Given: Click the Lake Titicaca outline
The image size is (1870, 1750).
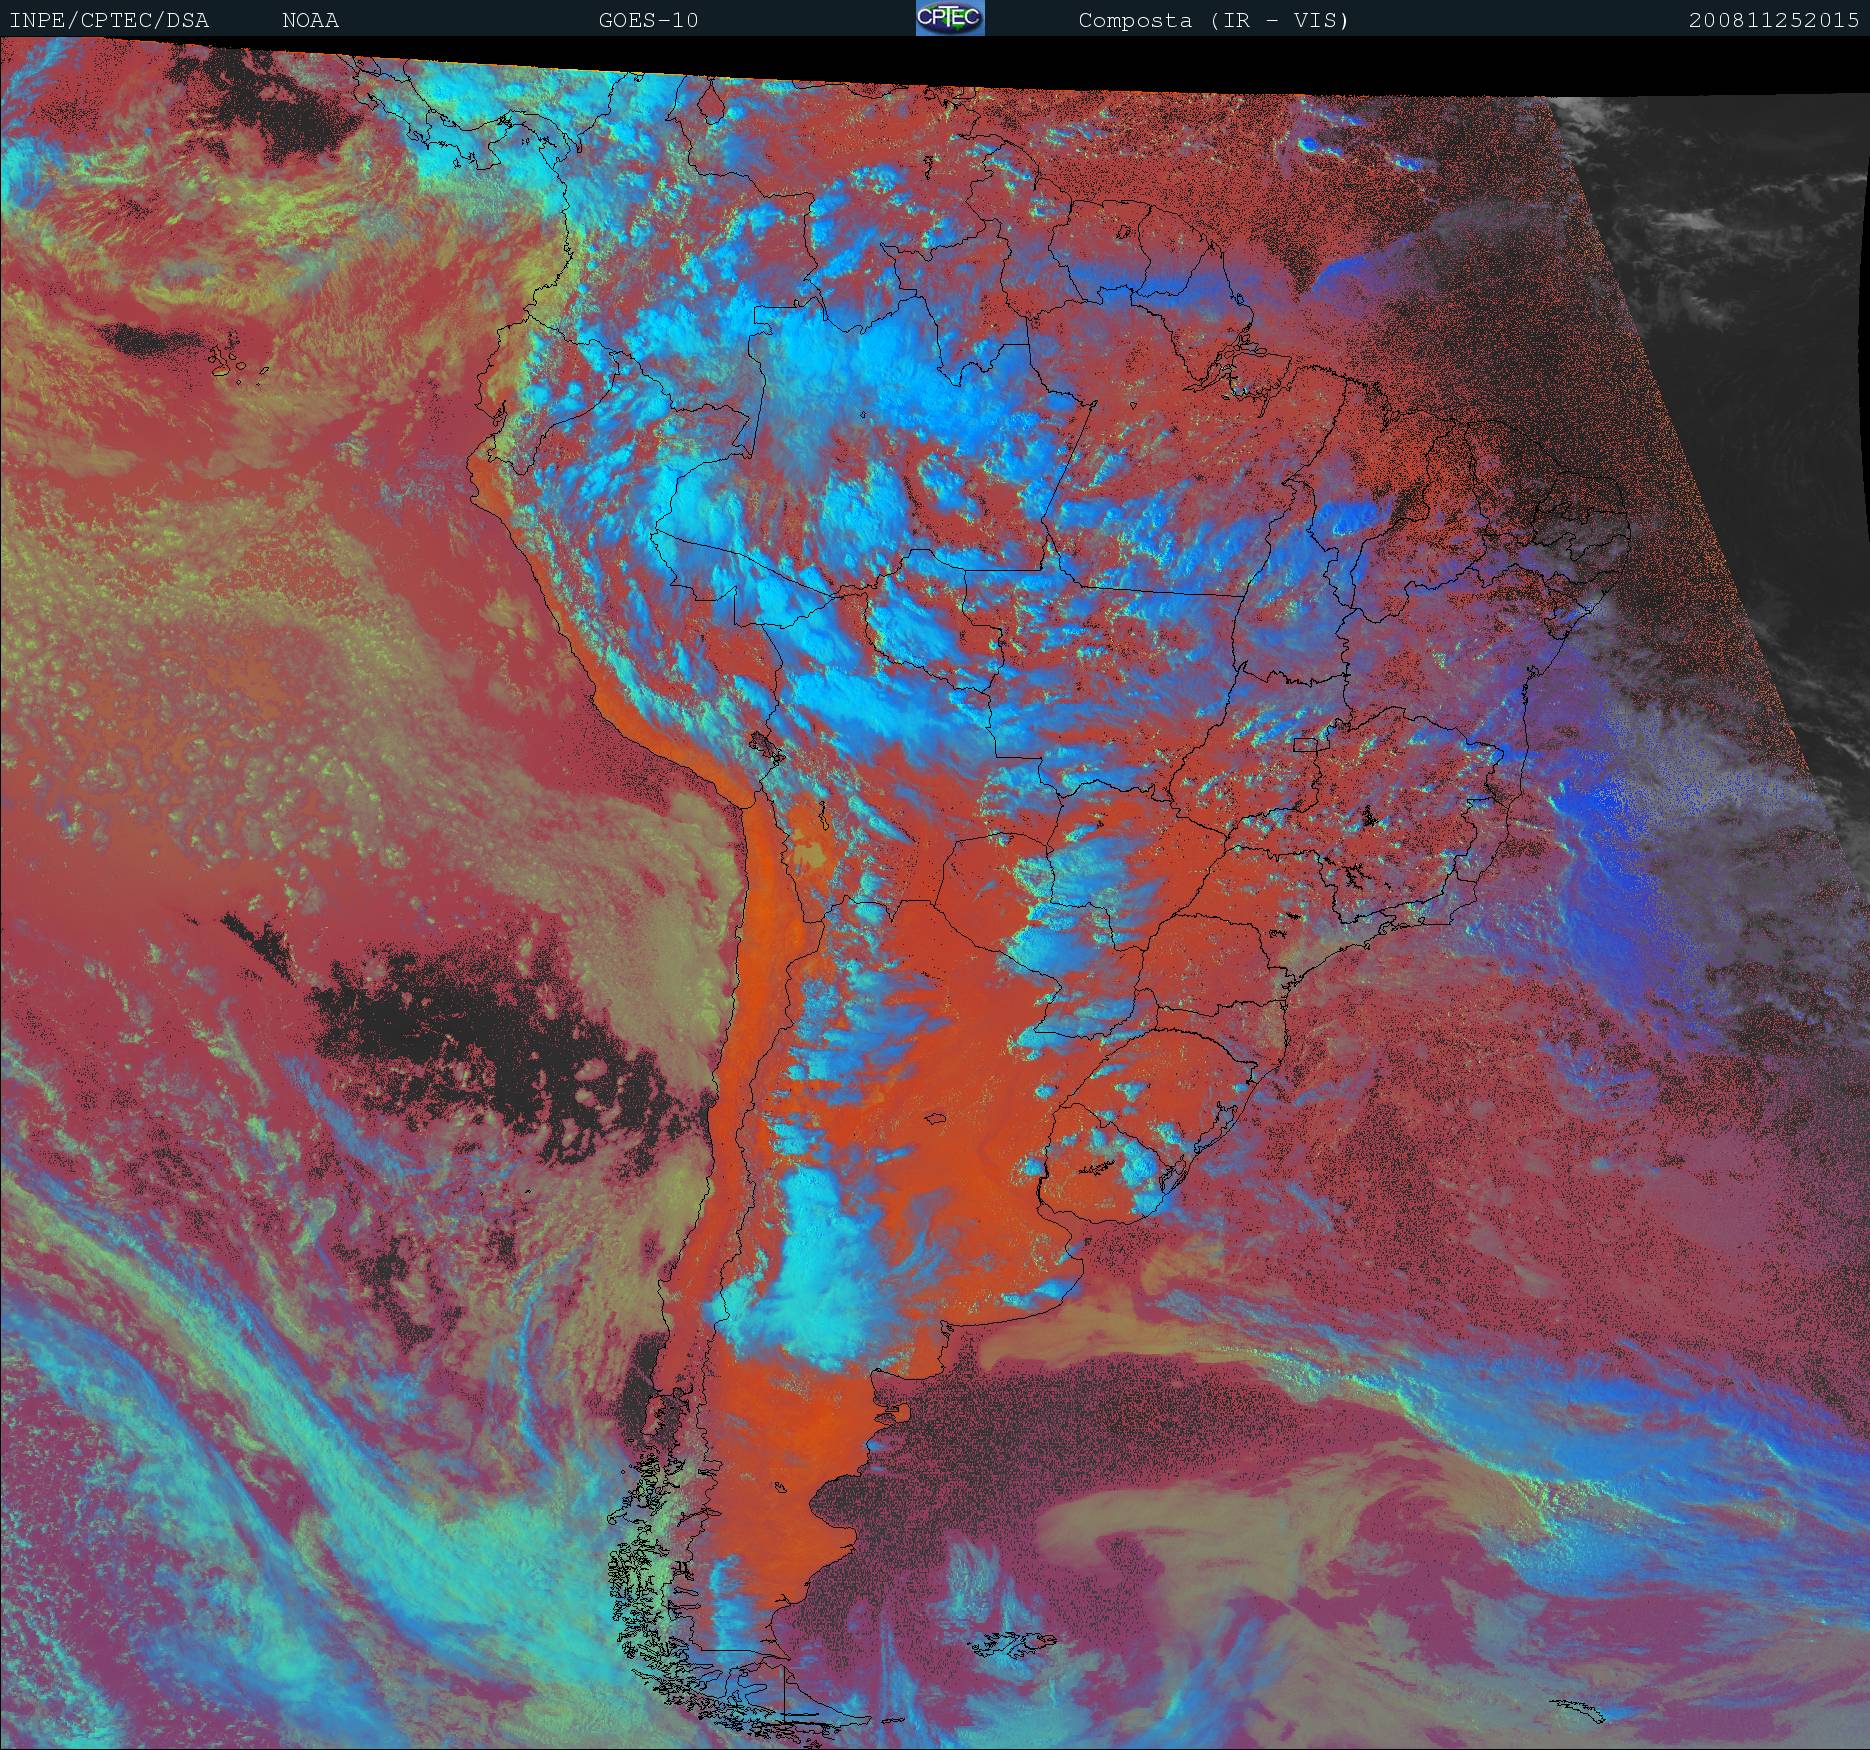Looking at the screenshot, I should (x=764, y=745).
